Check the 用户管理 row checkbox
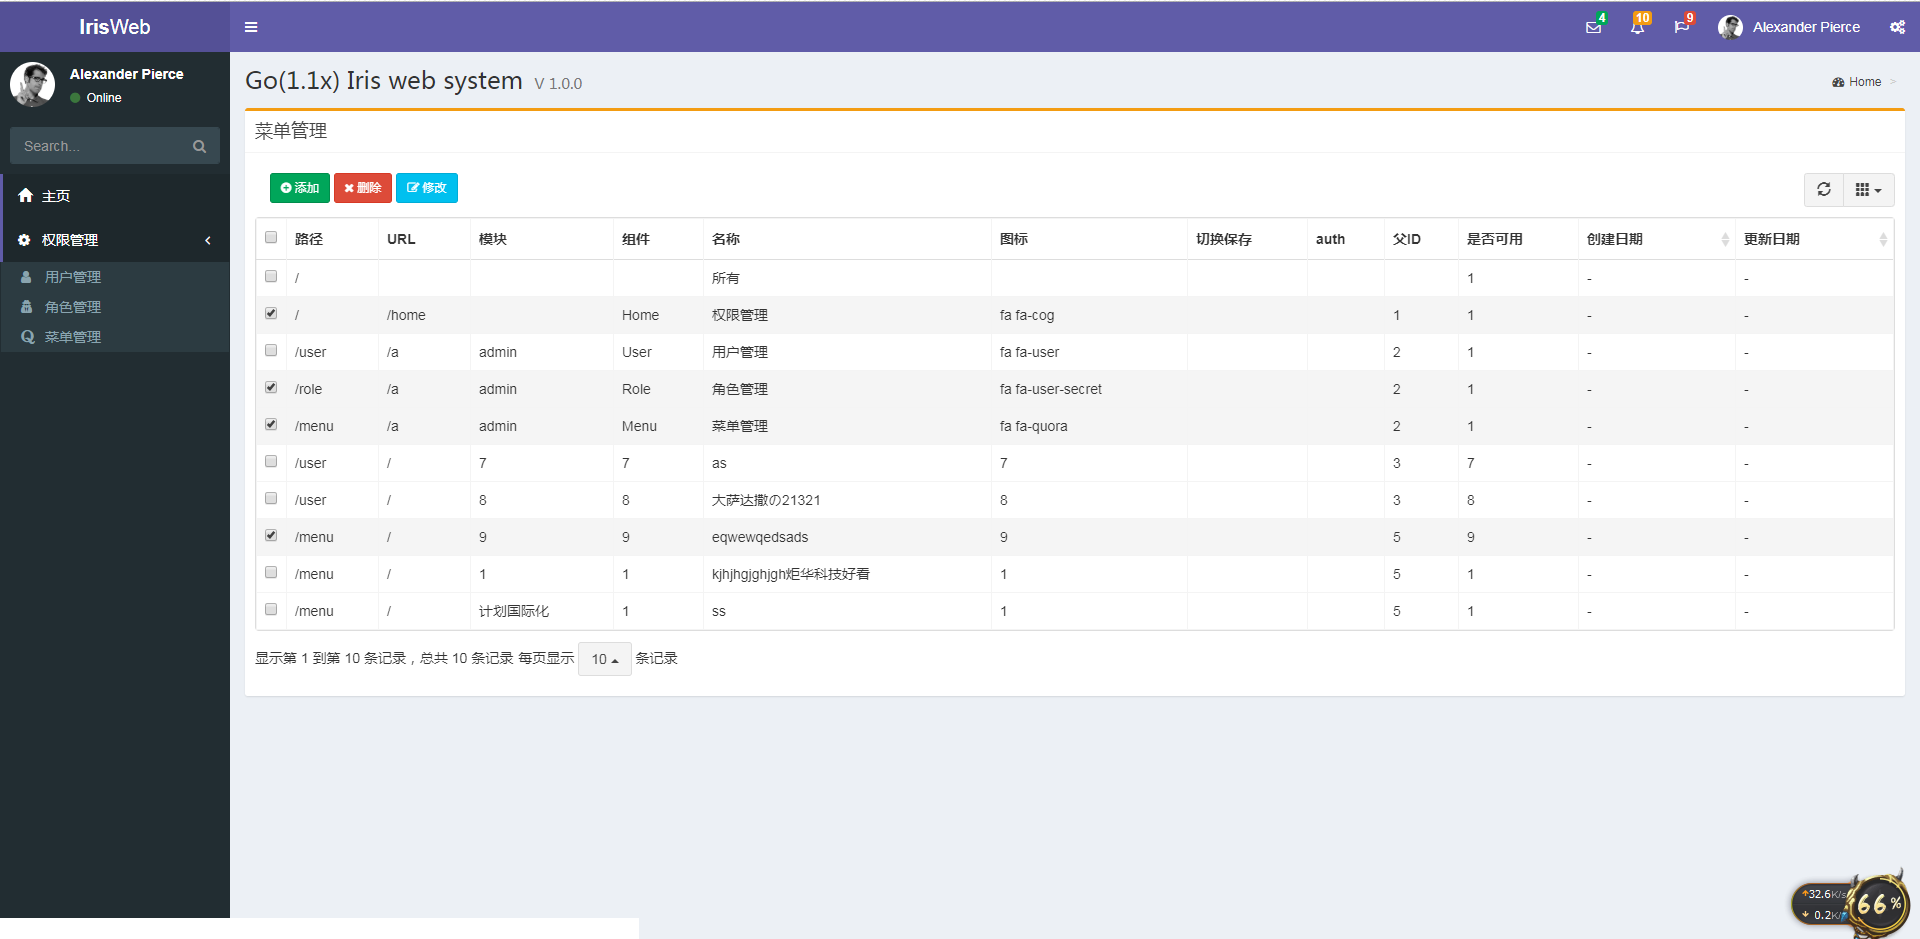Viewport: 1920px width, 939px height. [x=271, y=350]
